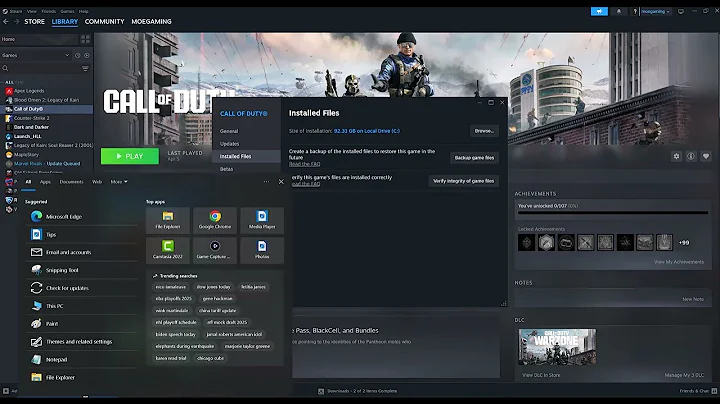This screenshot has height=404, width=720.
Task: Open Google Chrome top app tile
Action: tap(215, 220)
